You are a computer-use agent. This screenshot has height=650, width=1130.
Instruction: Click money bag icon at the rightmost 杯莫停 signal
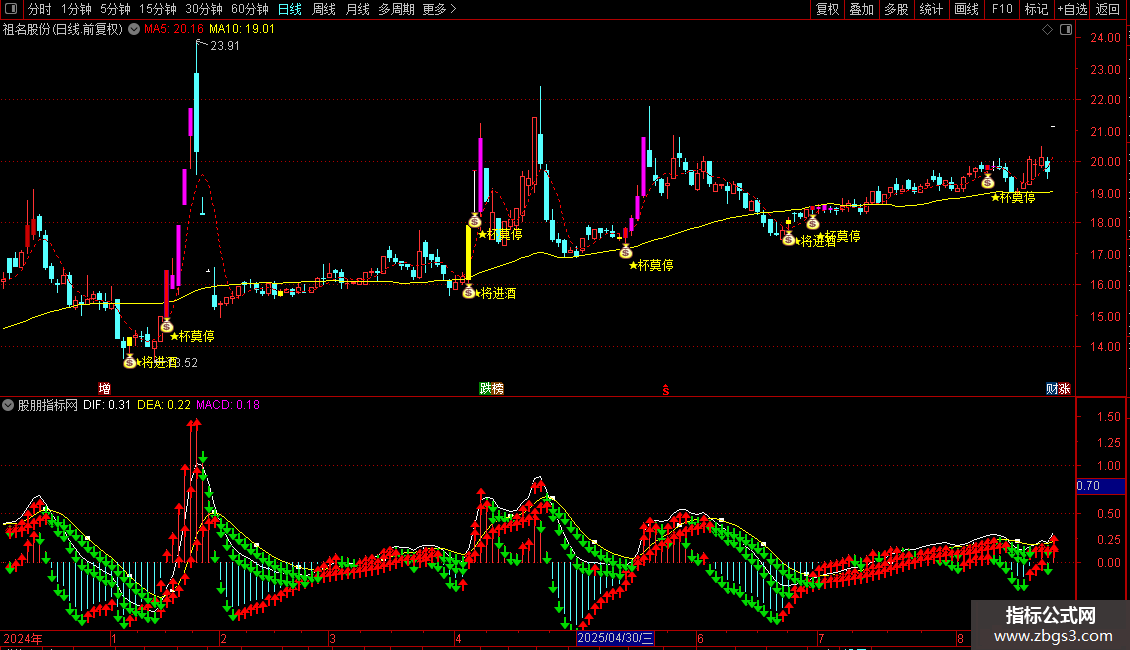tap(988, 182)
